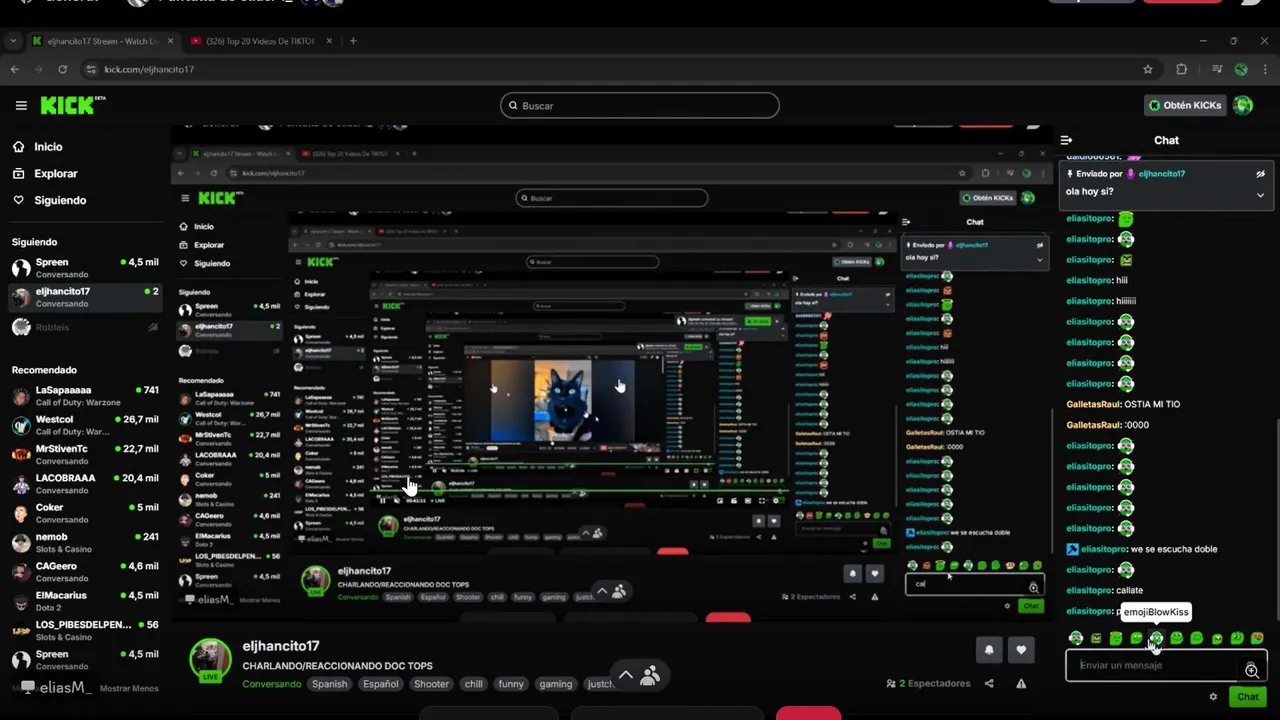Open the tab search dropdown arrow

[x=12, y=41]
